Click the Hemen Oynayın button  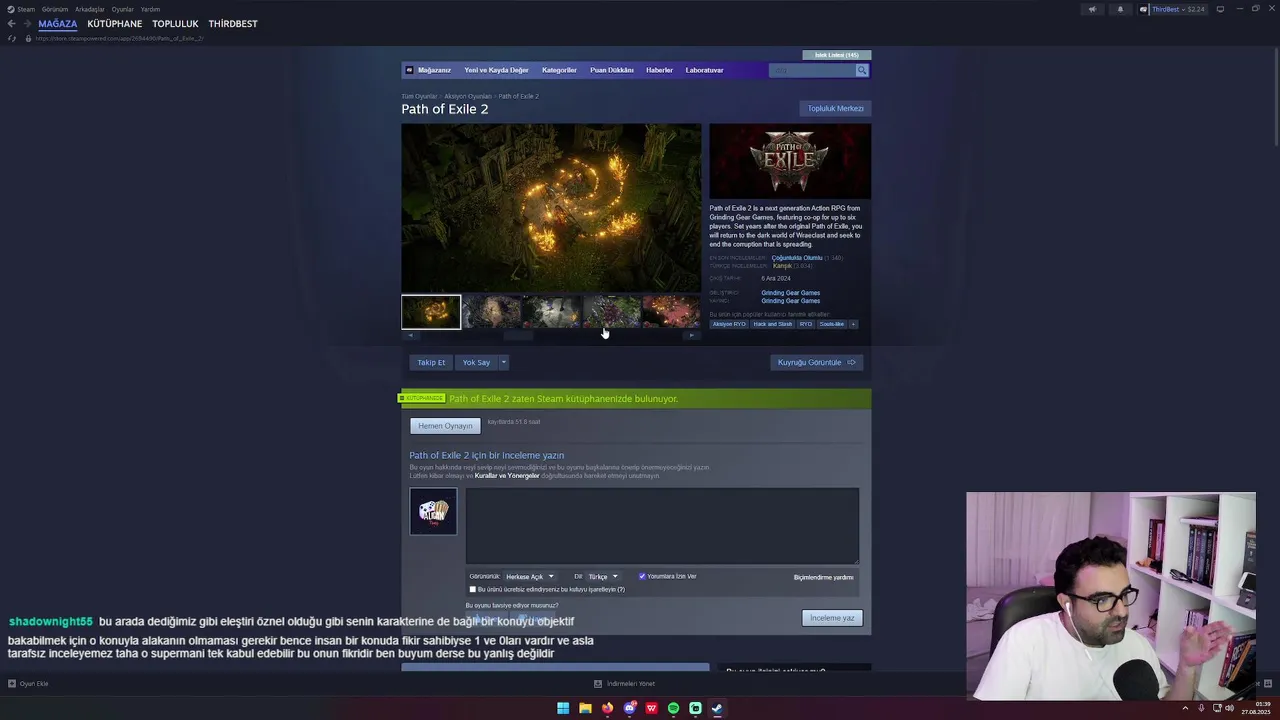pyautogui.click(x=445, y=426)
